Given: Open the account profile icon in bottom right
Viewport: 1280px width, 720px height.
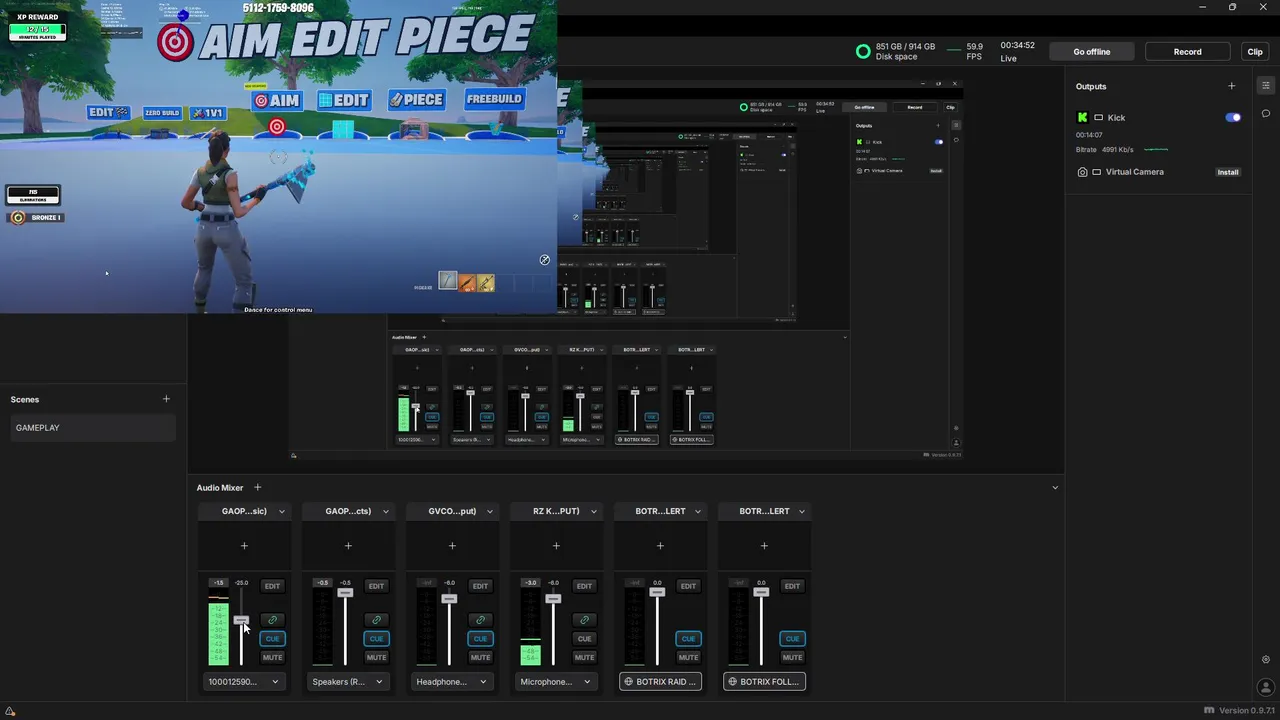Looking at the screenshot, I should click(x=1266, y=687).
